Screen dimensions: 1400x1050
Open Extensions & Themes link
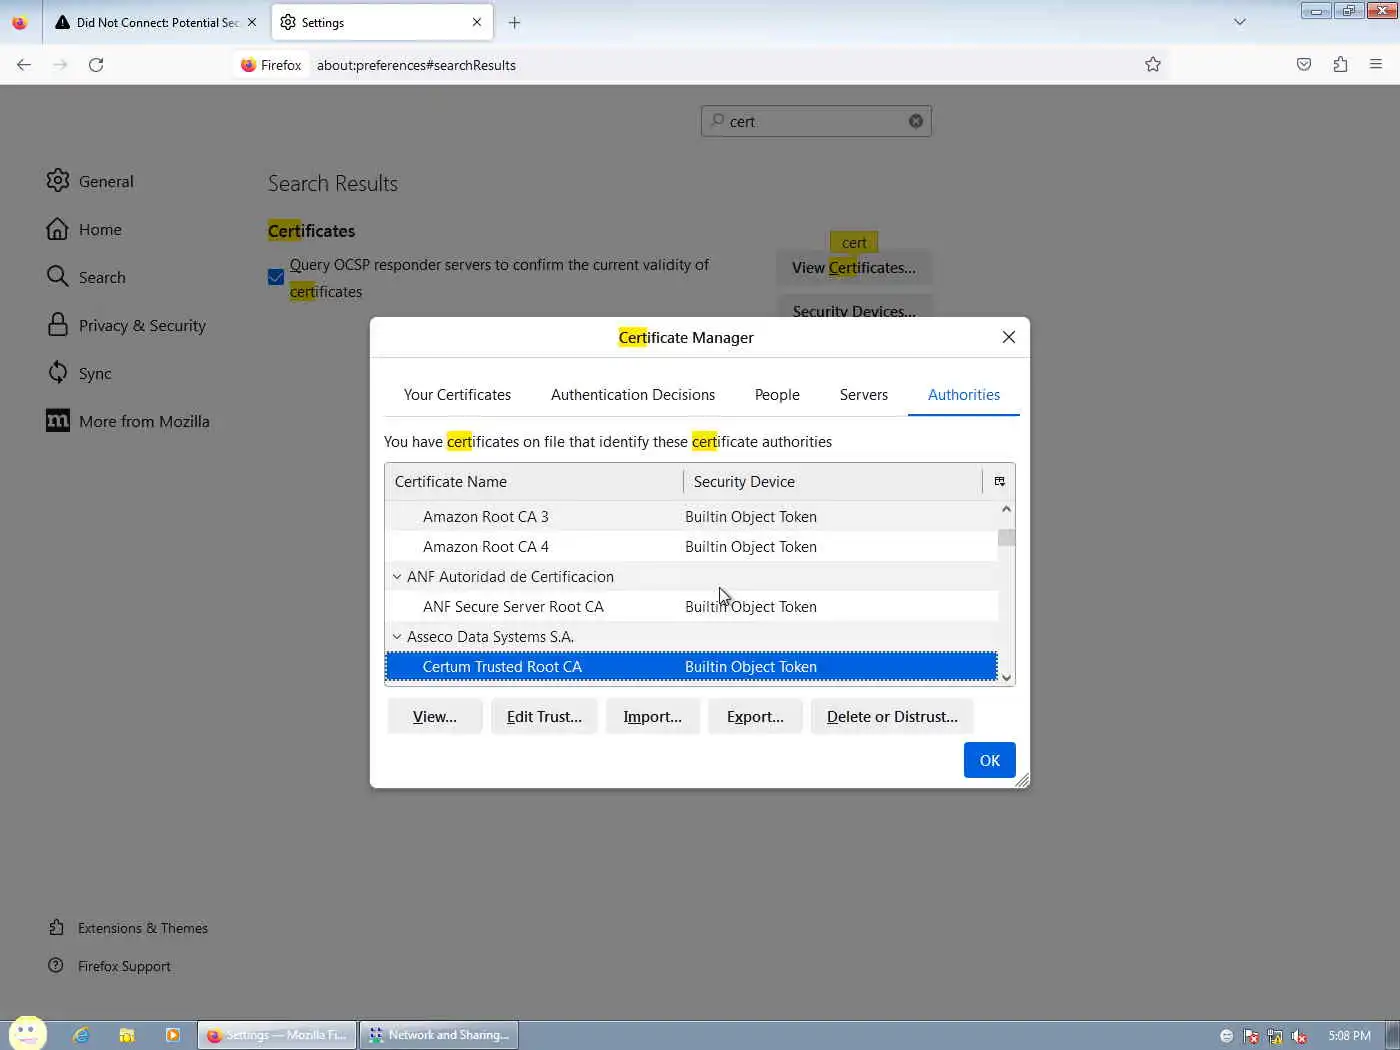128,928
